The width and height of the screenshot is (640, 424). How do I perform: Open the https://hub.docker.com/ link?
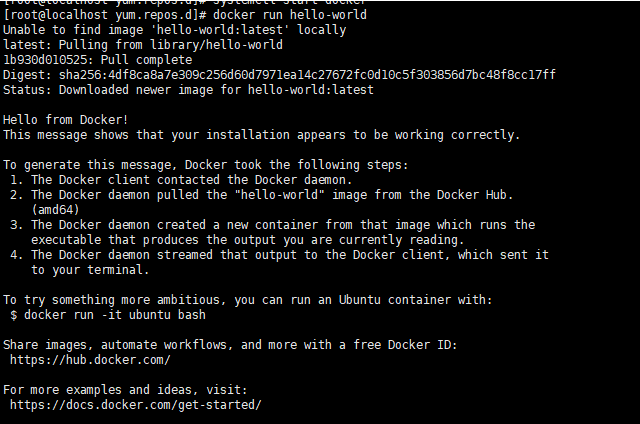90,359
